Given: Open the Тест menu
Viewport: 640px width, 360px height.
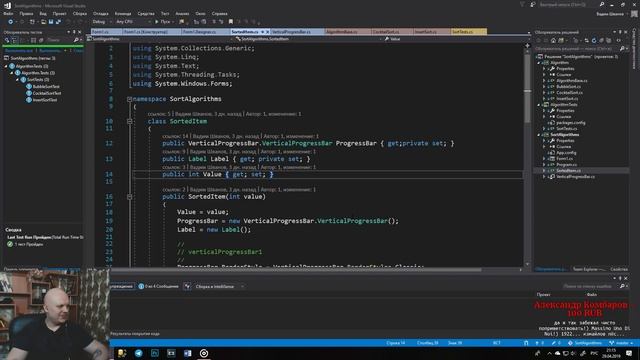Looking at the screenshot, I should click(x=164, y=13).
